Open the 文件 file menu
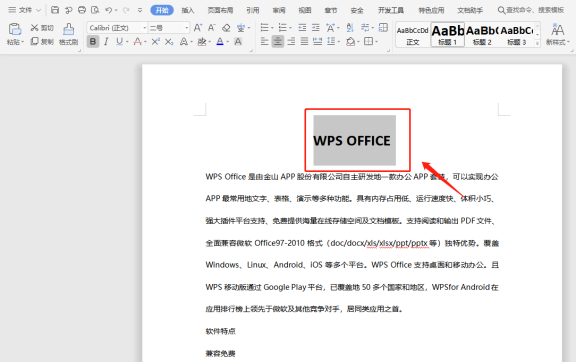The width and height of the screenshot is (576, 363). 25,10
